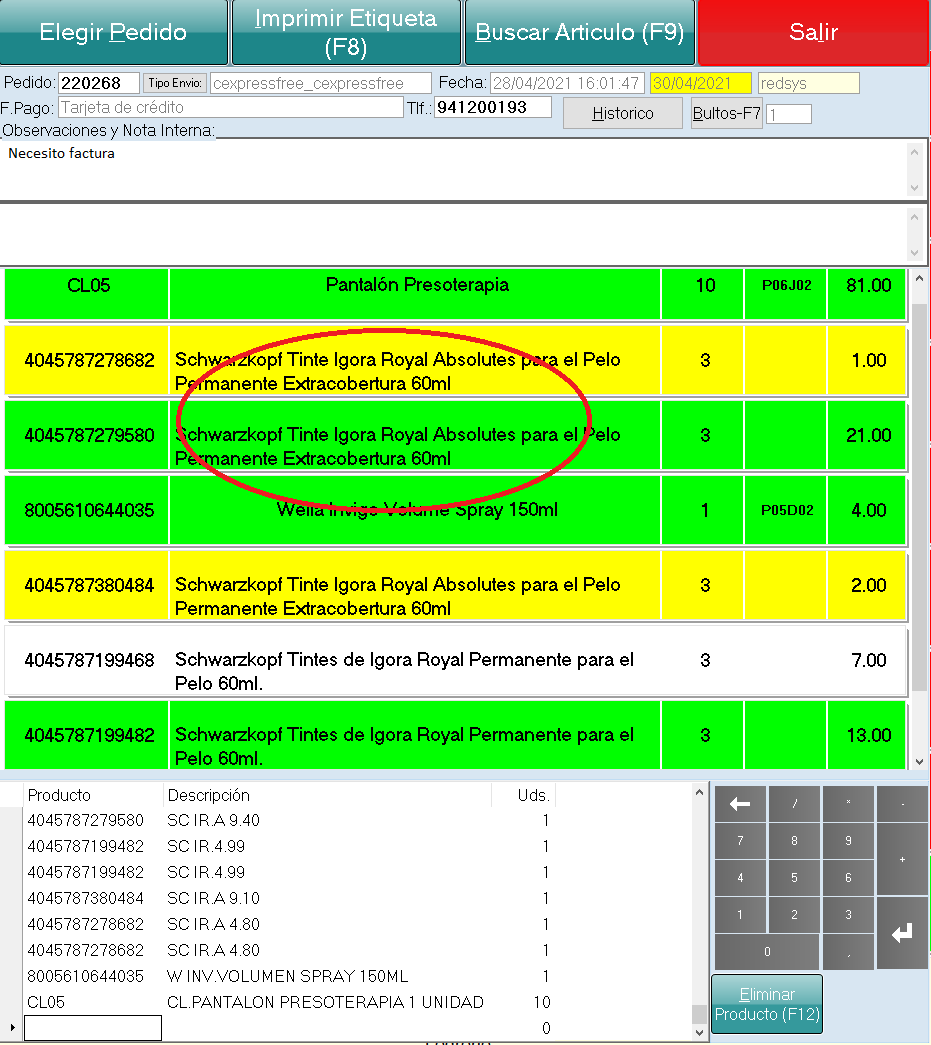Open the Historico view
Viewport: 931px width, 1045px height.
[x=622, y=113]
